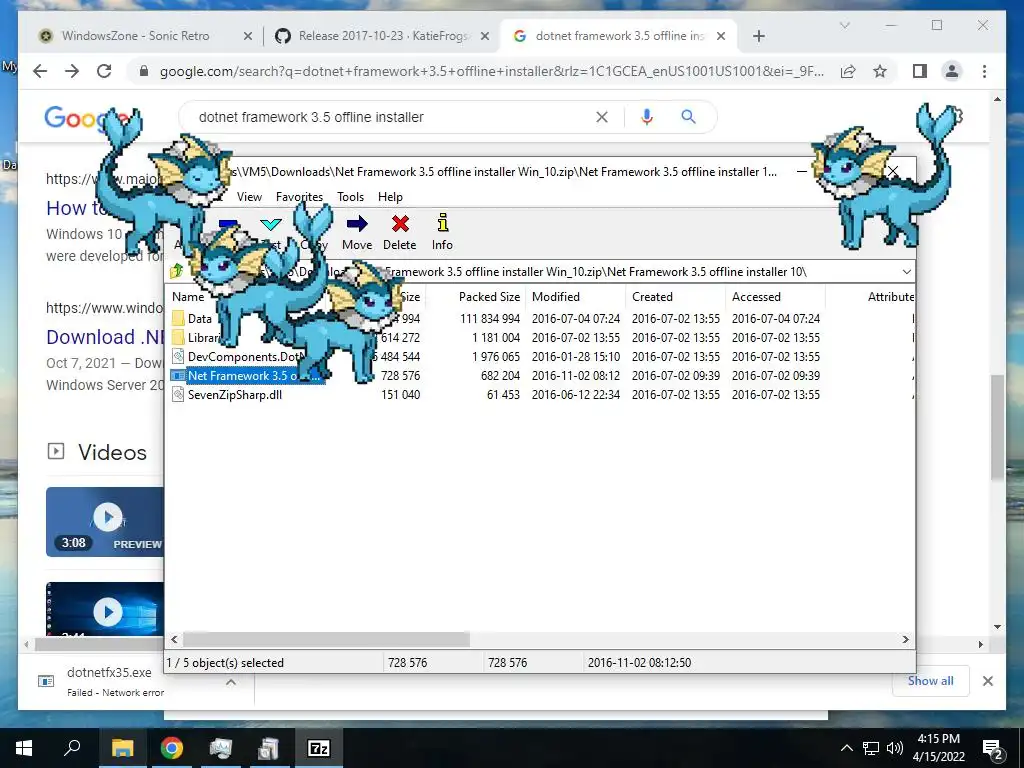1024x768 pixels.
Task: Click the Move toolbar button in 7-Zip
Action: [x=357, y=232]
